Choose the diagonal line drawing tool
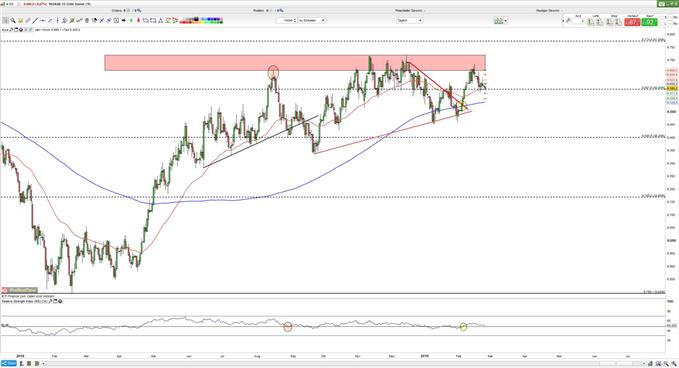The height and width of the screenshot is (368, 679). pyautogui.click(x=35, y=20)
